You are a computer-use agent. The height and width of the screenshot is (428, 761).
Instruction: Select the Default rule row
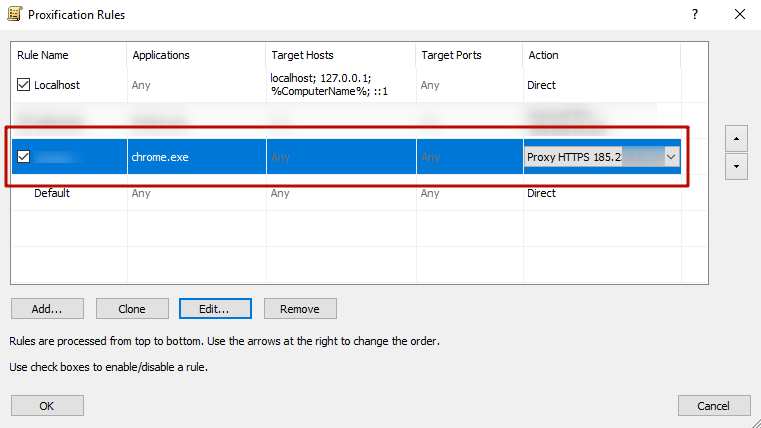pyautogui.click(x=52, y=193)
